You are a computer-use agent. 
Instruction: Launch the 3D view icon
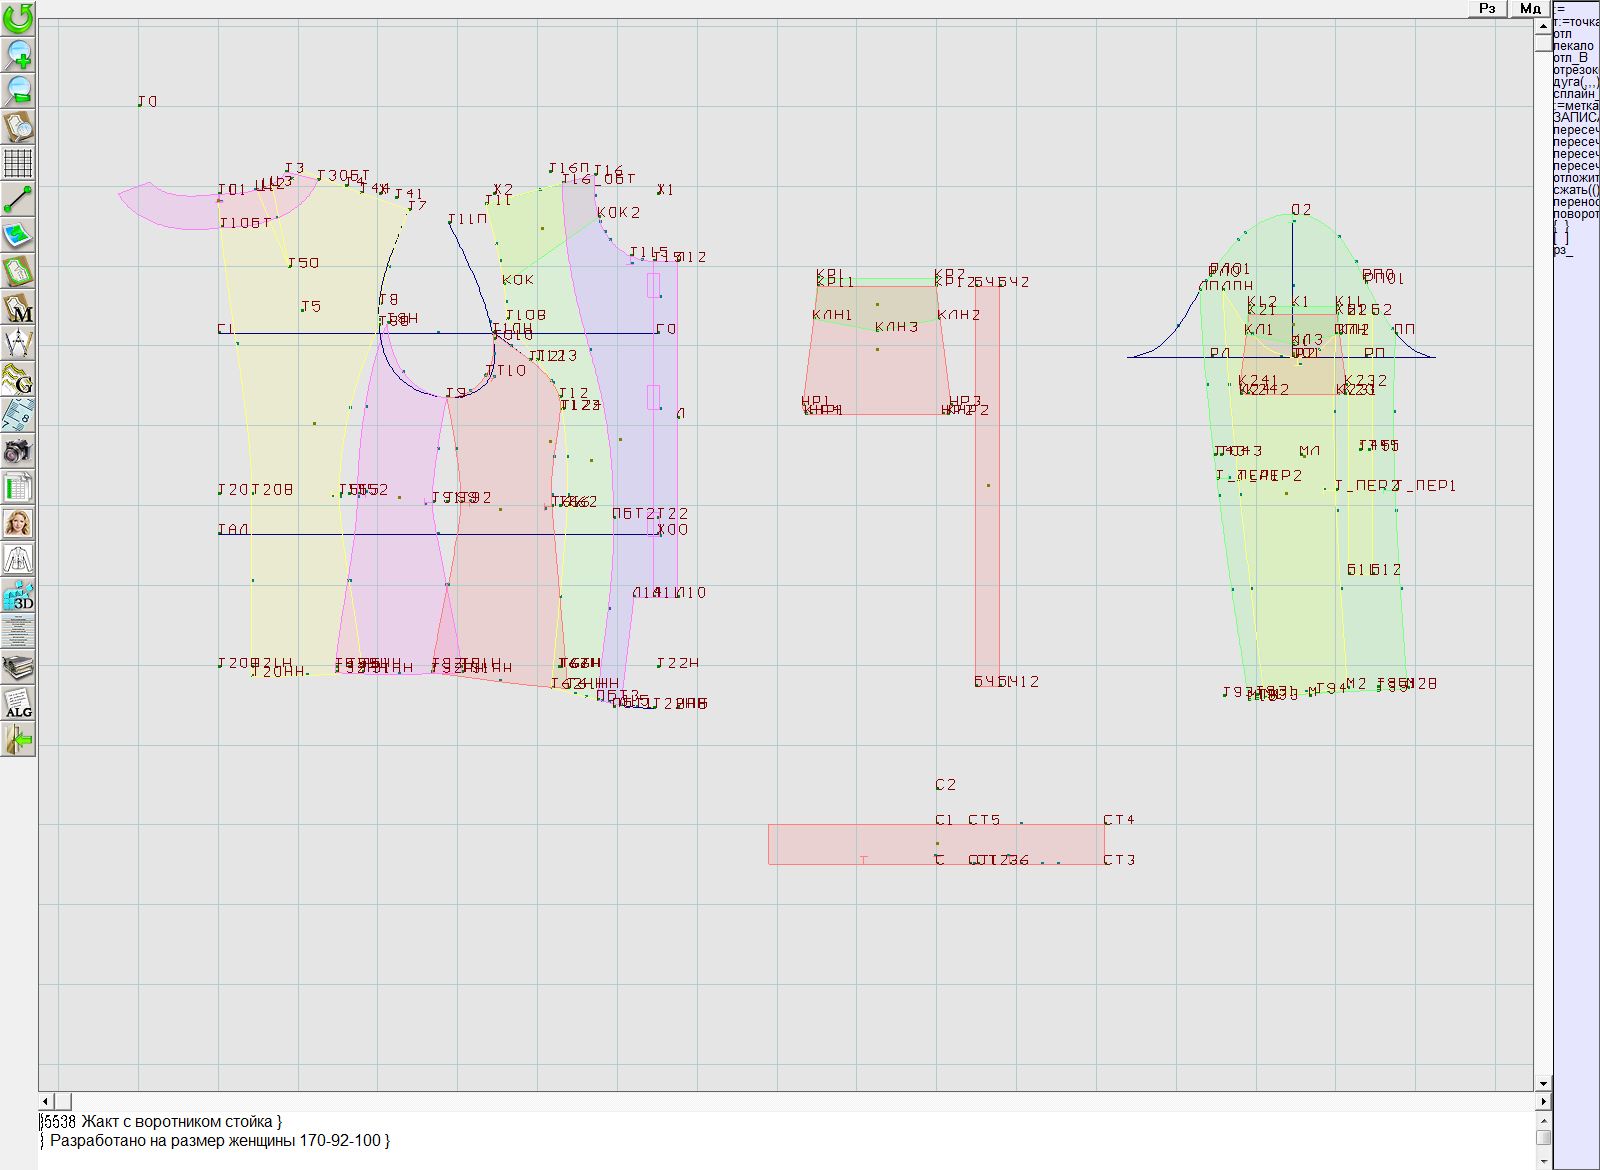pos(18,596)
